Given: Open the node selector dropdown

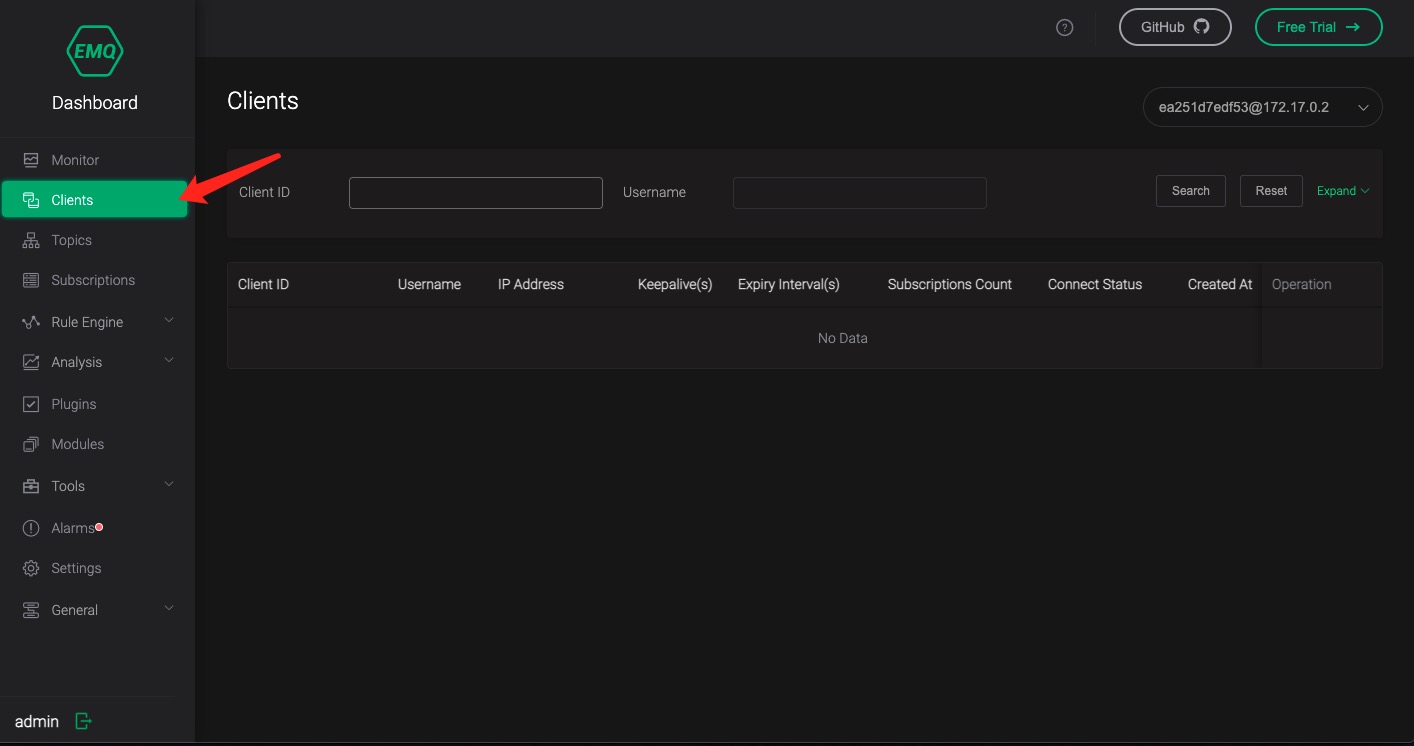Looking at the screenshot, I should [1262, 107].
